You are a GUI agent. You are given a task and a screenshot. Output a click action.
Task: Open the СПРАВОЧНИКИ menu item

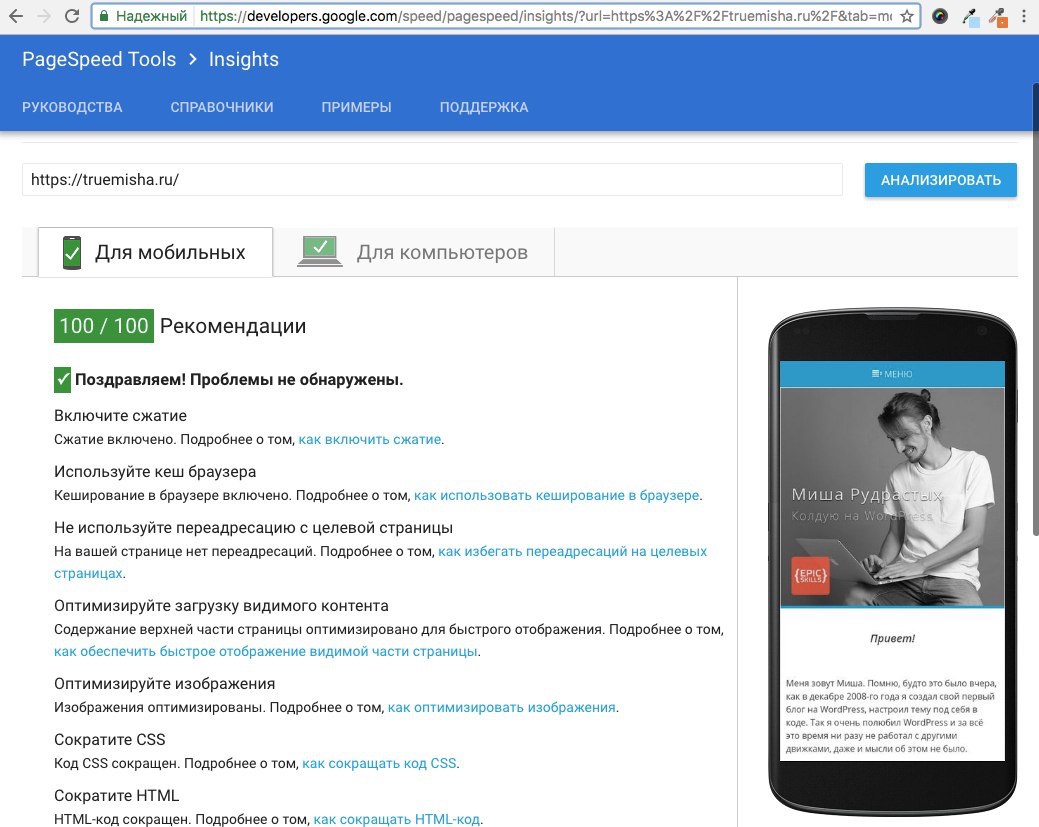[222, 107]
